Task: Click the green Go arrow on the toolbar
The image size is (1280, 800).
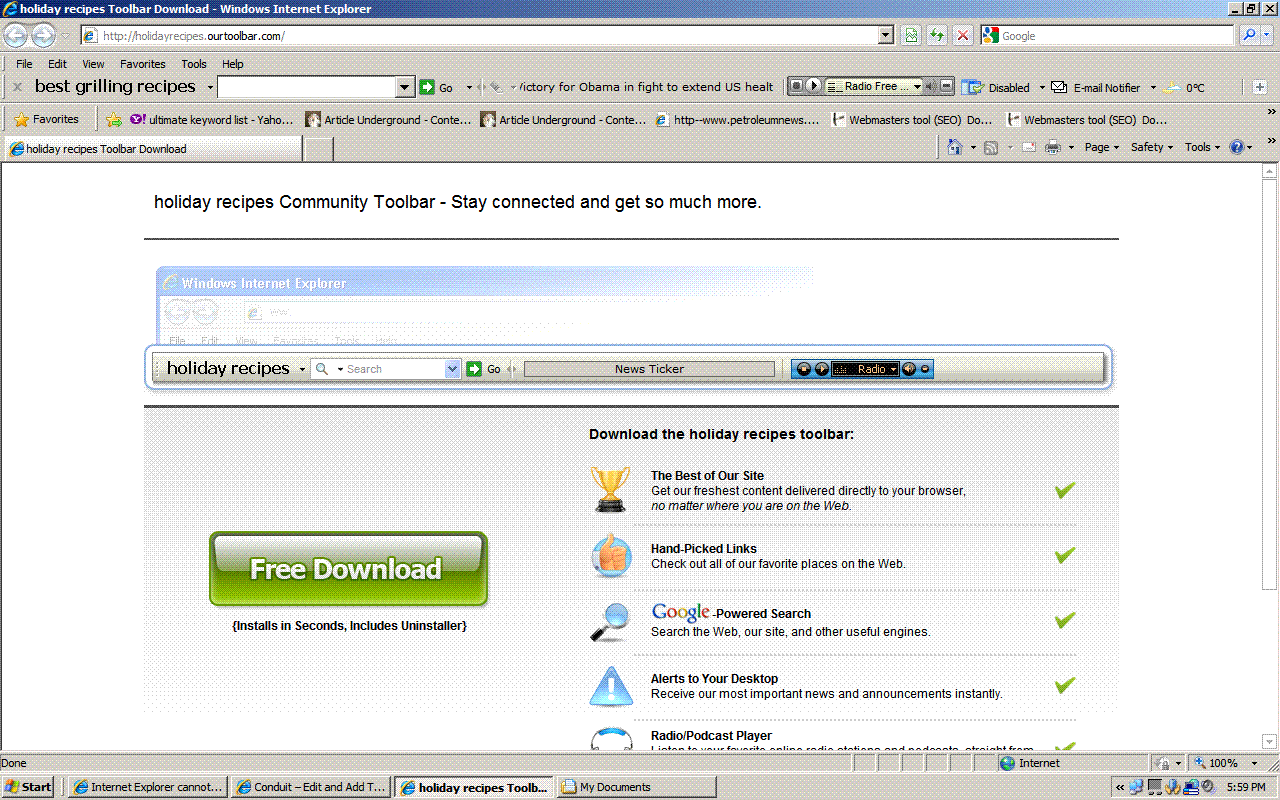Action: point(427,87)
